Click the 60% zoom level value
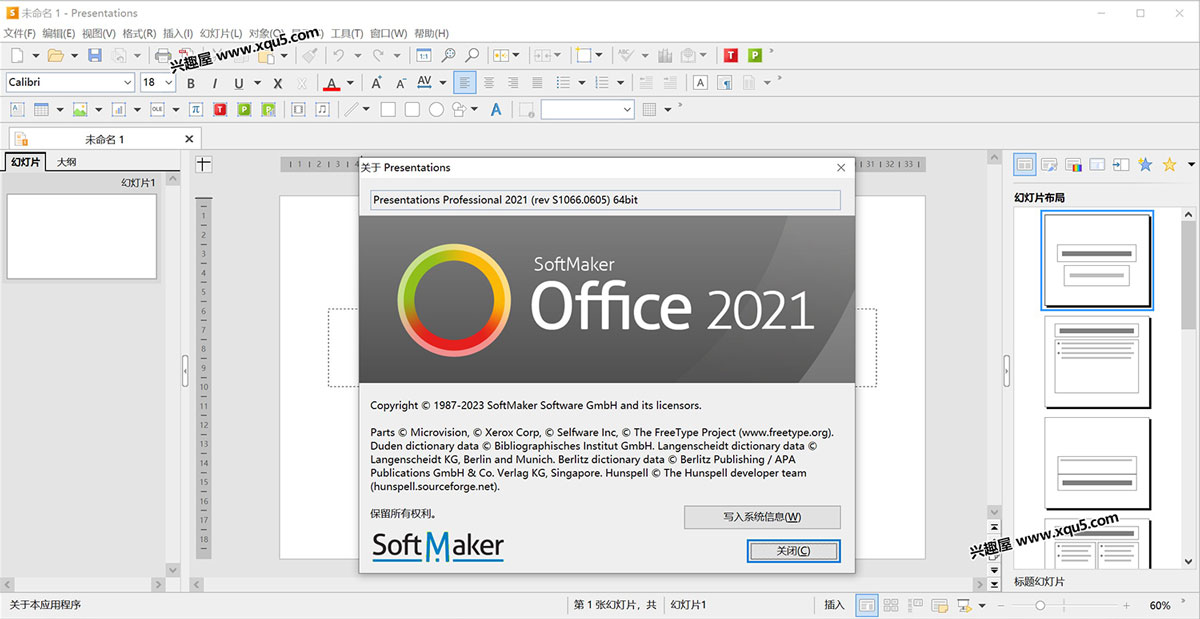 coord(1159,605)
